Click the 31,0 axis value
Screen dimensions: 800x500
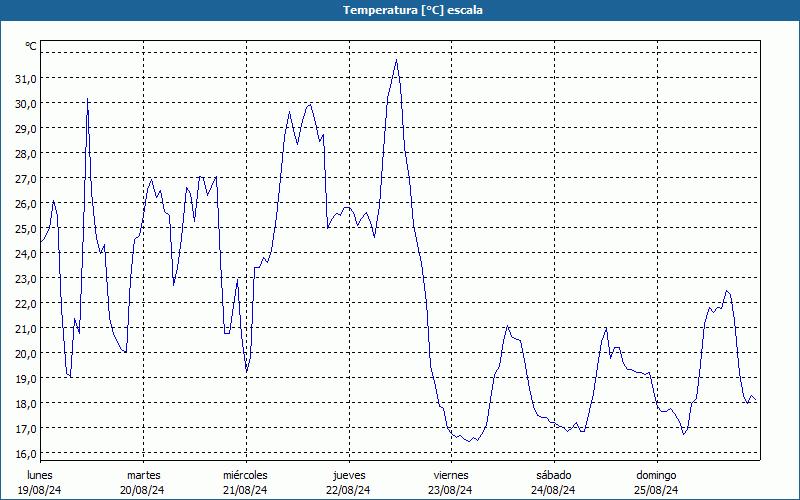(26, 79)
